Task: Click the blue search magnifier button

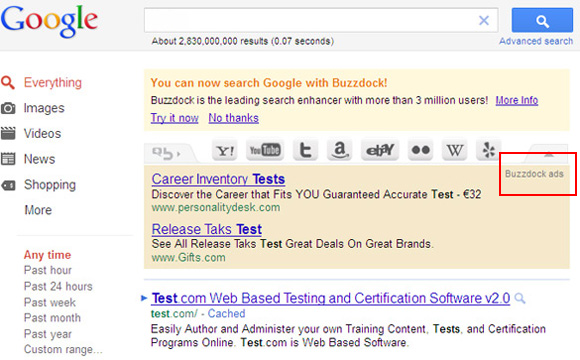Action: click(x=542, y=21)
